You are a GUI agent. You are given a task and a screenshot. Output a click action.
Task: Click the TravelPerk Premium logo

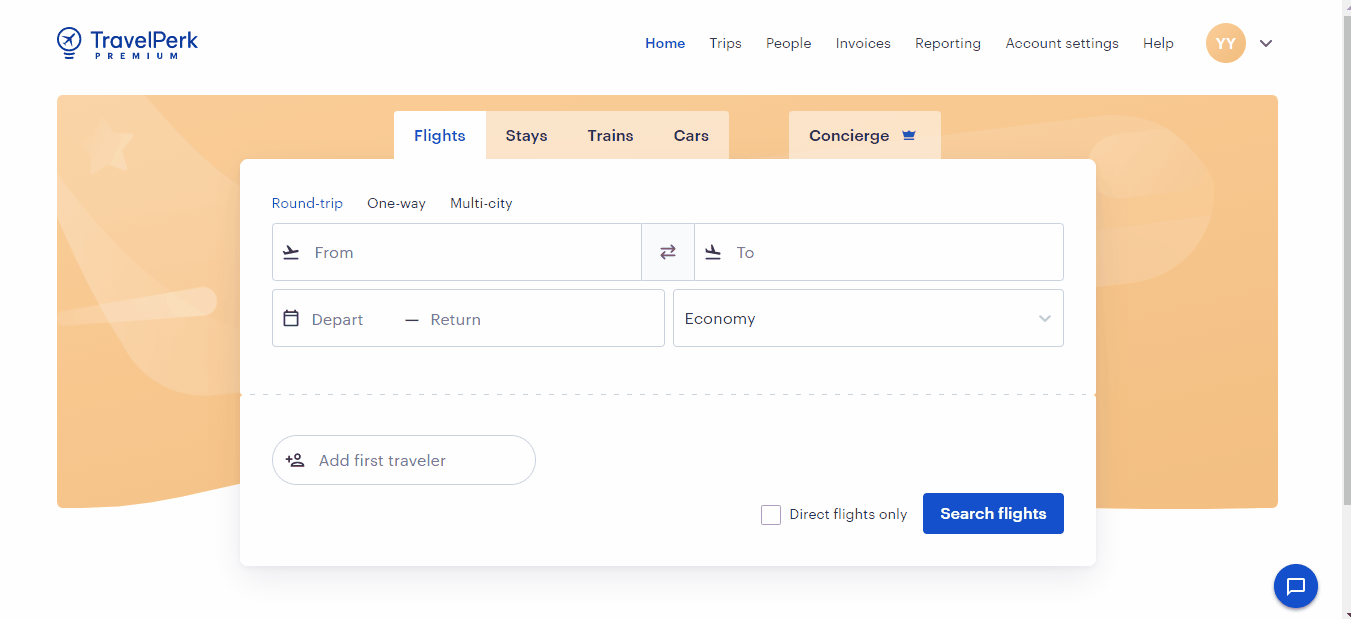[128, 43]
